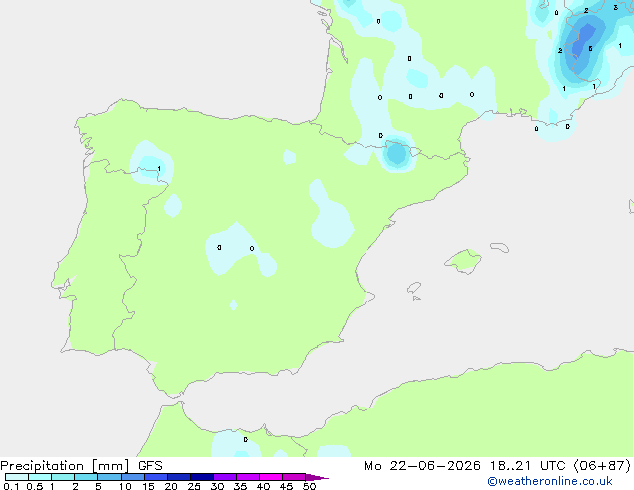
Task: Click the 0.1–0.5 mm palest legend swatch
Action: [x=17, y=477]
